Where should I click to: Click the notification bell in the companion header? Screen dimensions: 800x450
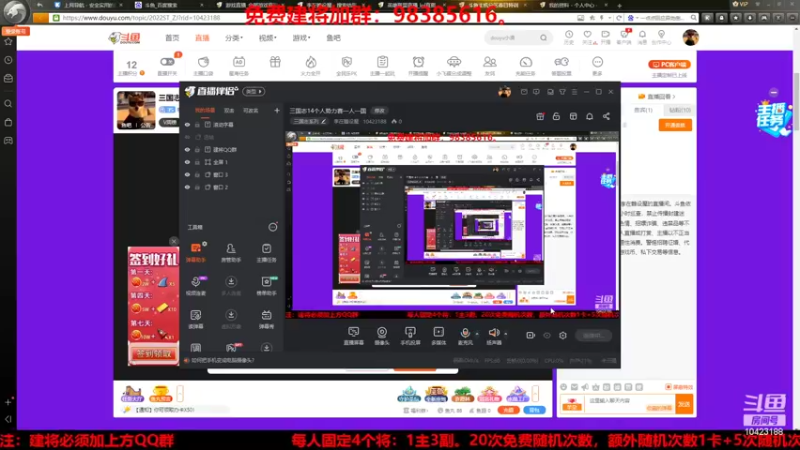point(589,116)
